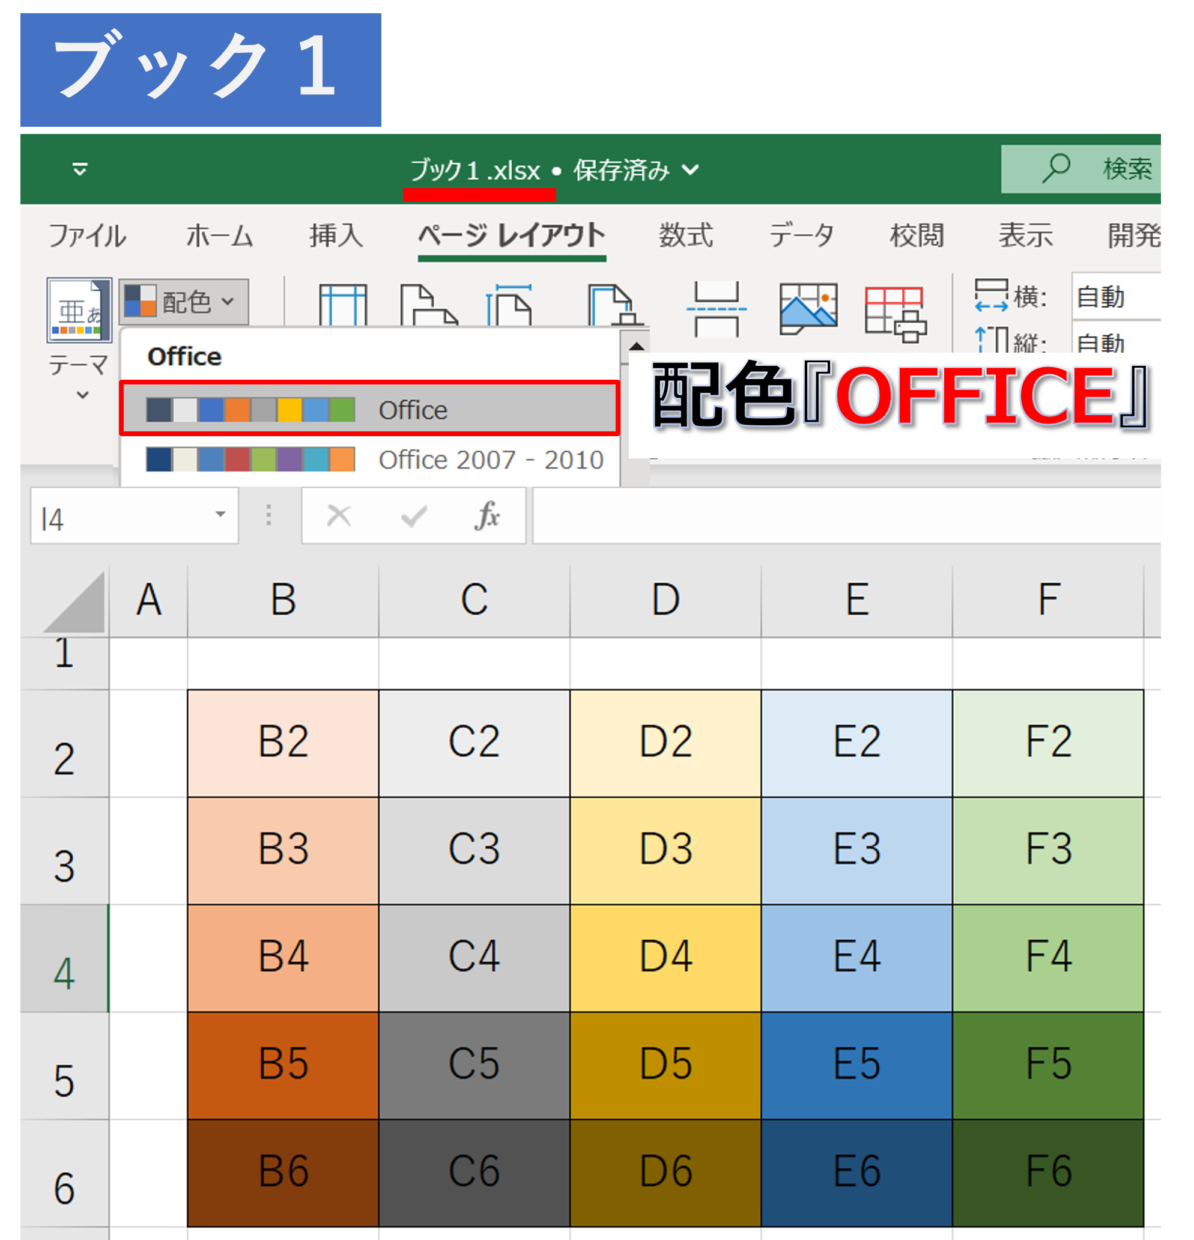Click the sheet Background picture icon
The height and width of the screenshot is (1240, 1194).
coord(808,309)
